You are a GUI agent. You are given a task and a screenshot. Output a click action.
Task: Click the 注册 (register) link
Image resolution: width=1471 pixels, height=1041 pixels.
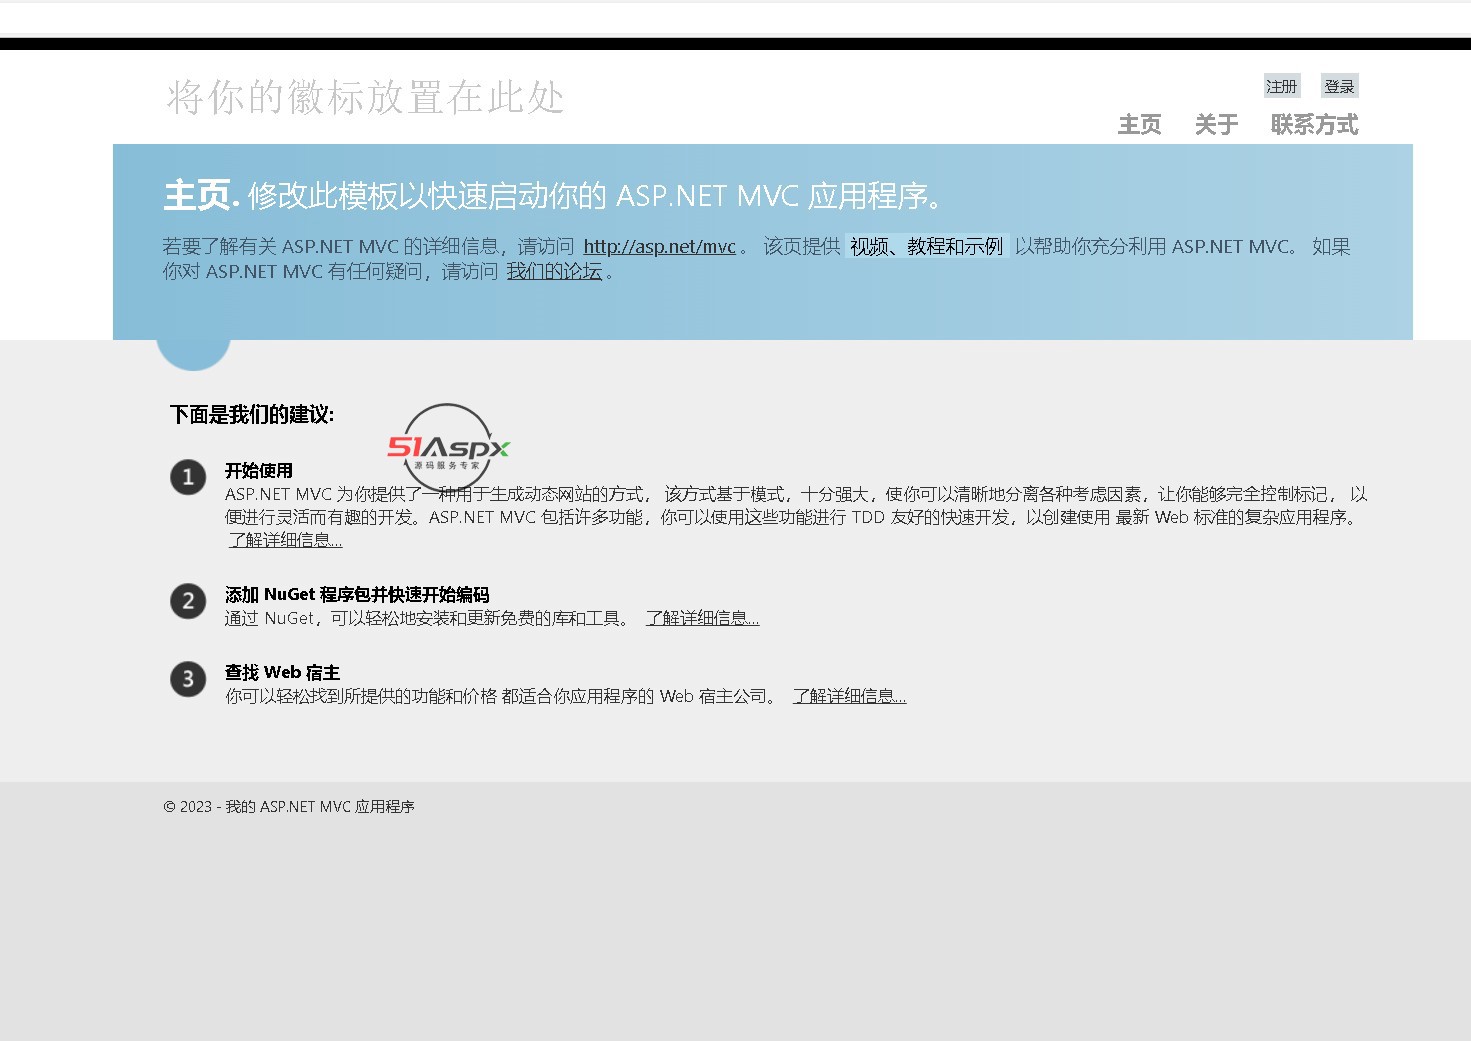click(1281, 86)
